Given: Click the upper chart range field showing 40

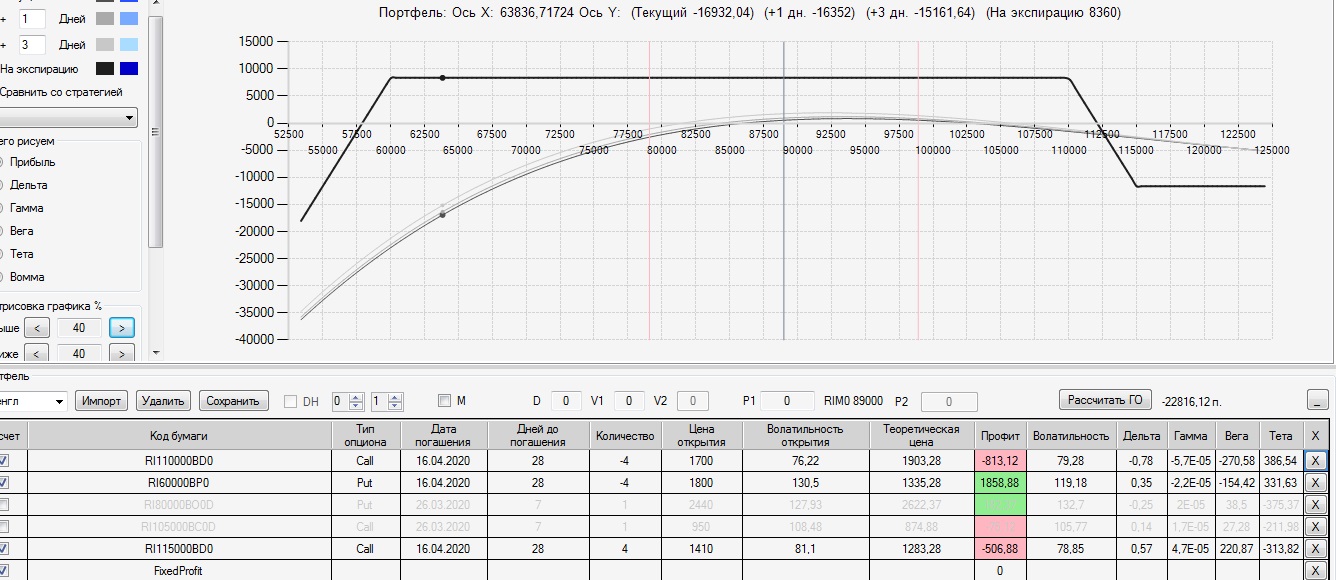Looking at the screenshot, I should point(79,328).
